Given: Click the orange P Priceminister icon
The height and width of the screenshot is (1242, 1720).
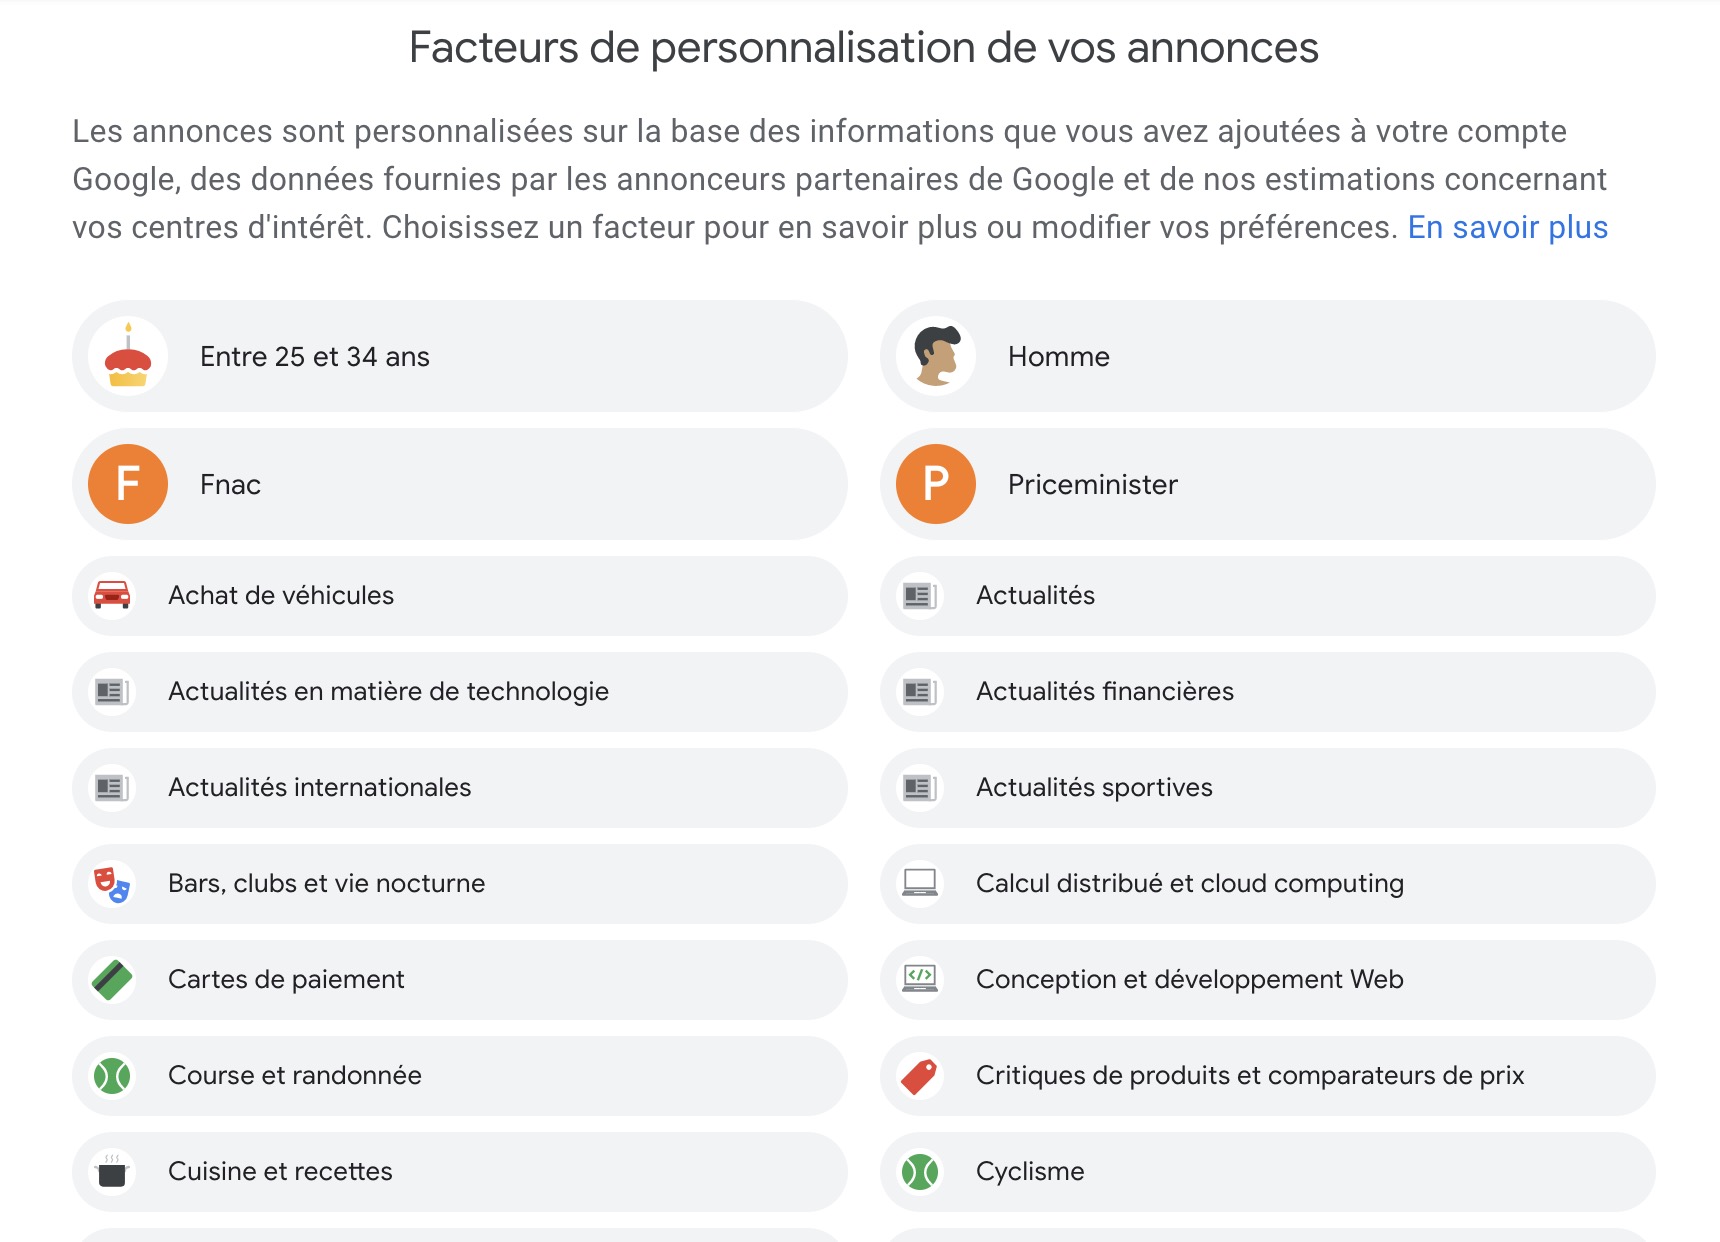Looking at the screenshot, I should (x=936, y=485).
